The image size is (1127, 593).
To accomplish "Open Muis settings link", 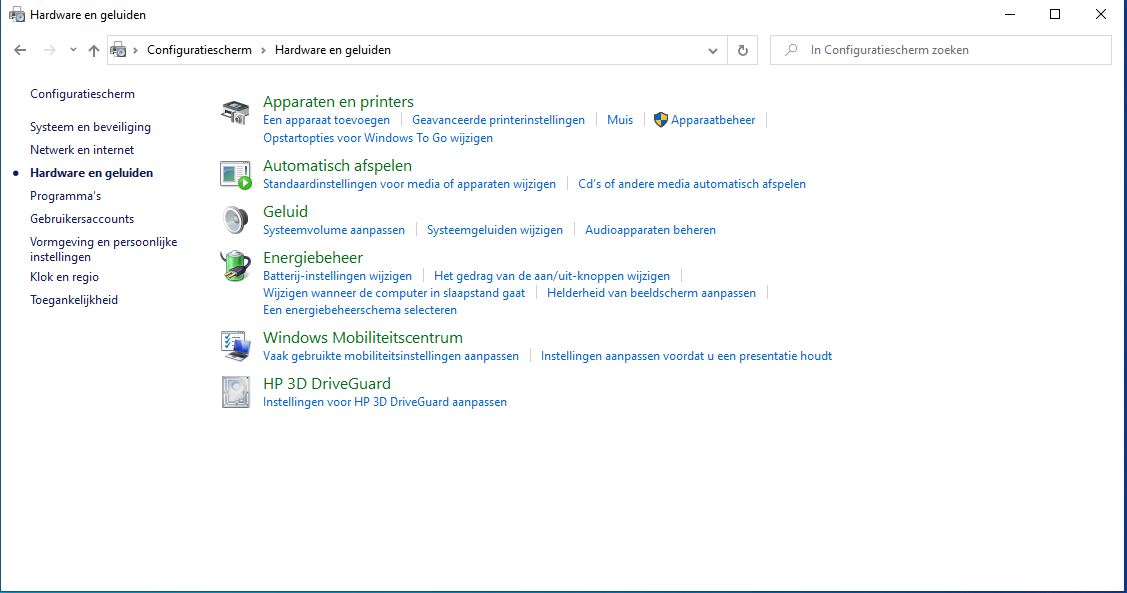I will (620, 120).
